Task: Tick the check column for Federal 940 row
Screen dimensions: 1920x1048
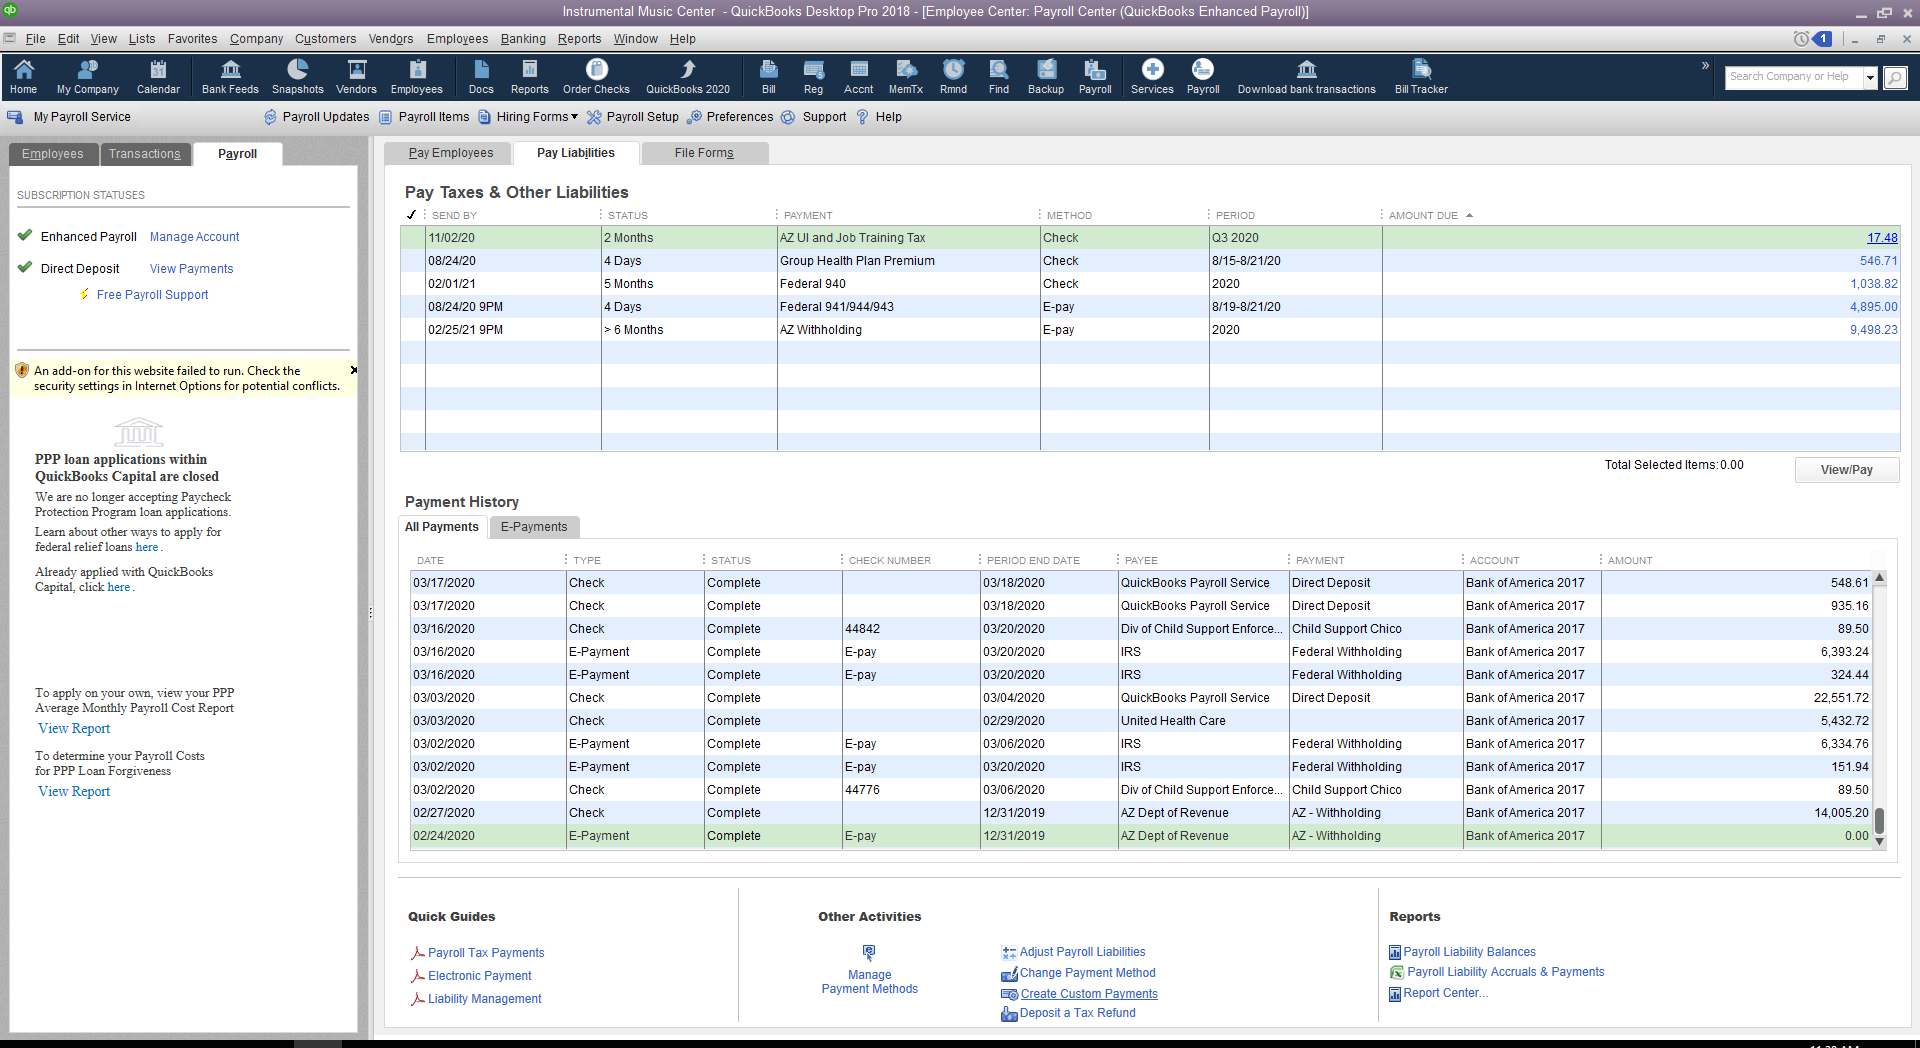Action: coord(412,284)
